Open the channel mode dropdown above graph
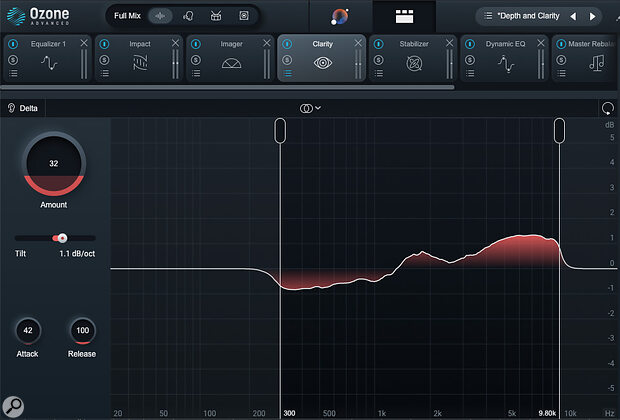 (310, 107)
